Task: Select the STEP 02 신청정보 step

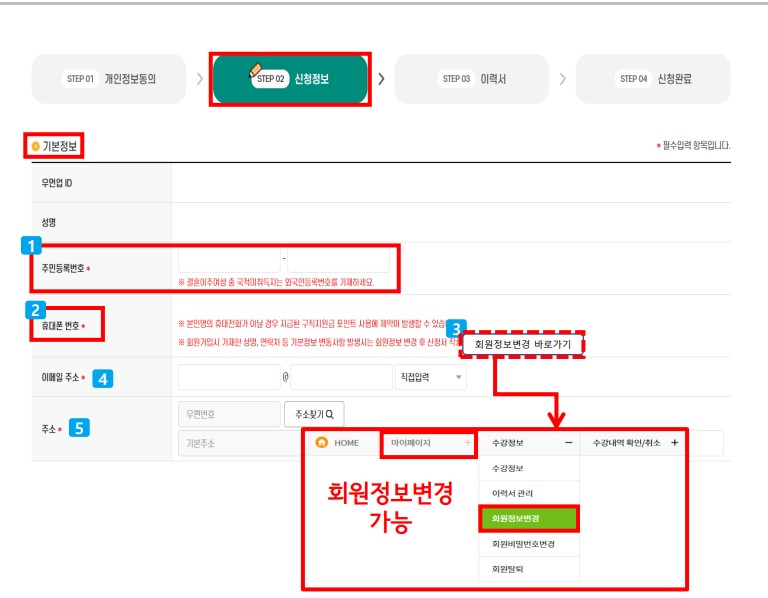Action: [290, 79]
